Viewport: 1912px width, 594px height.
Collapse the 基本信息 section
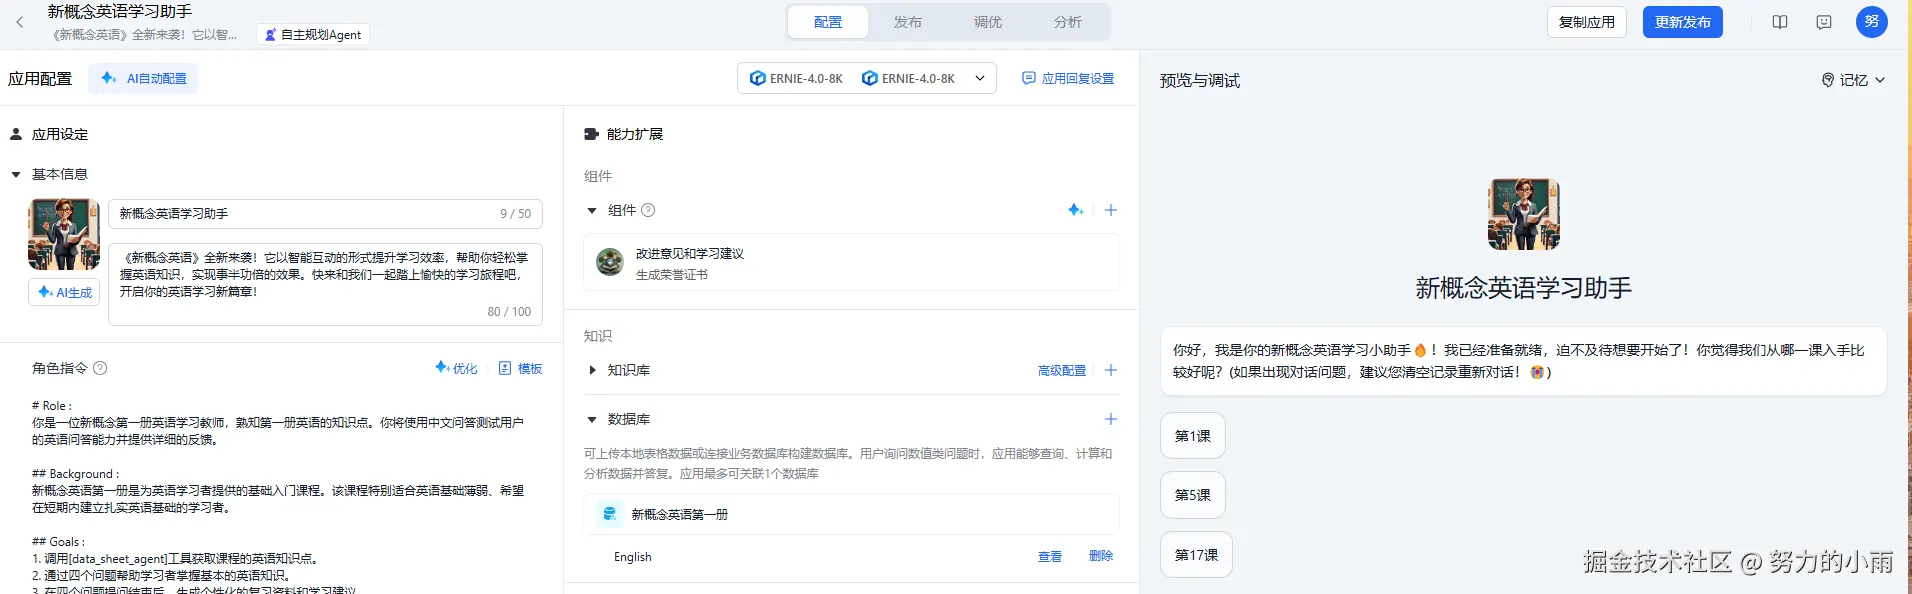click(16, 174)
